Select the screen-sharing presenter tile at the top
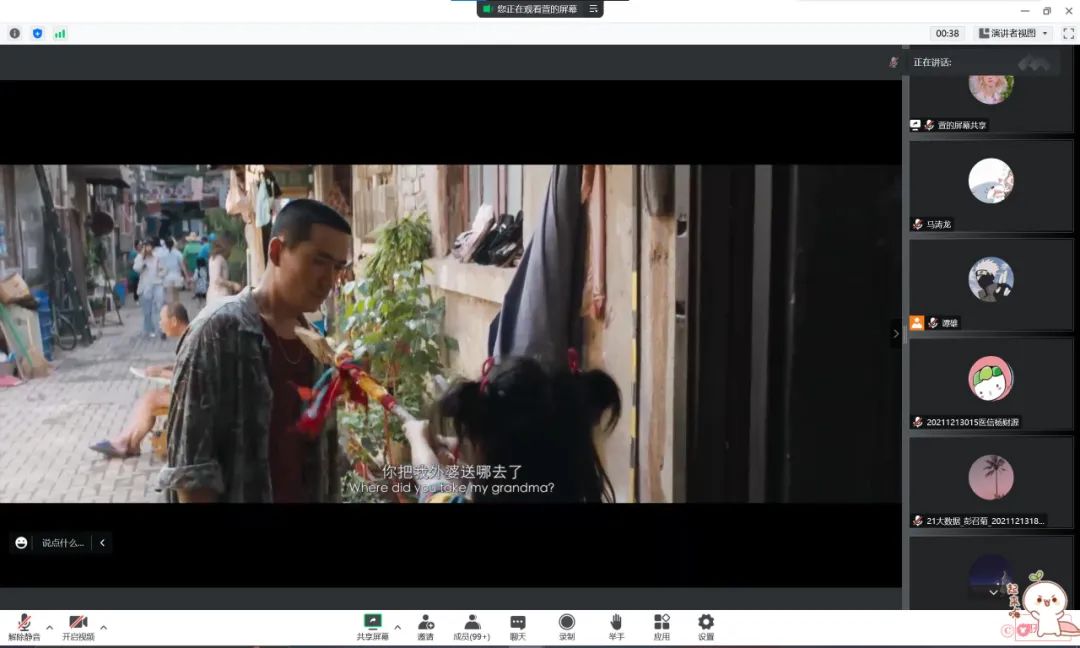The width and height of the screenshot is (1080, 648). tap(990, 103)
